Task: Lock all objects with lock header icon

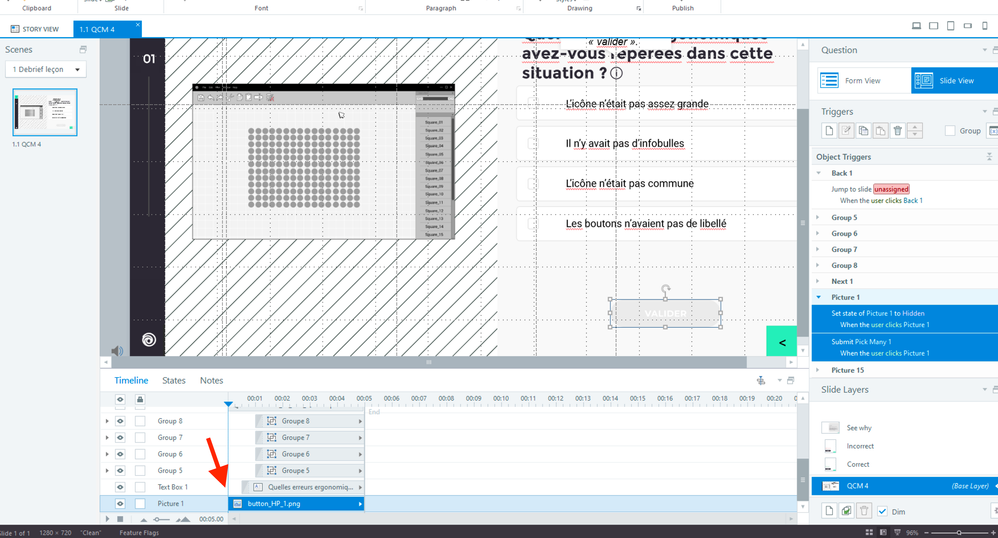Action: click(x=140, y=400)
